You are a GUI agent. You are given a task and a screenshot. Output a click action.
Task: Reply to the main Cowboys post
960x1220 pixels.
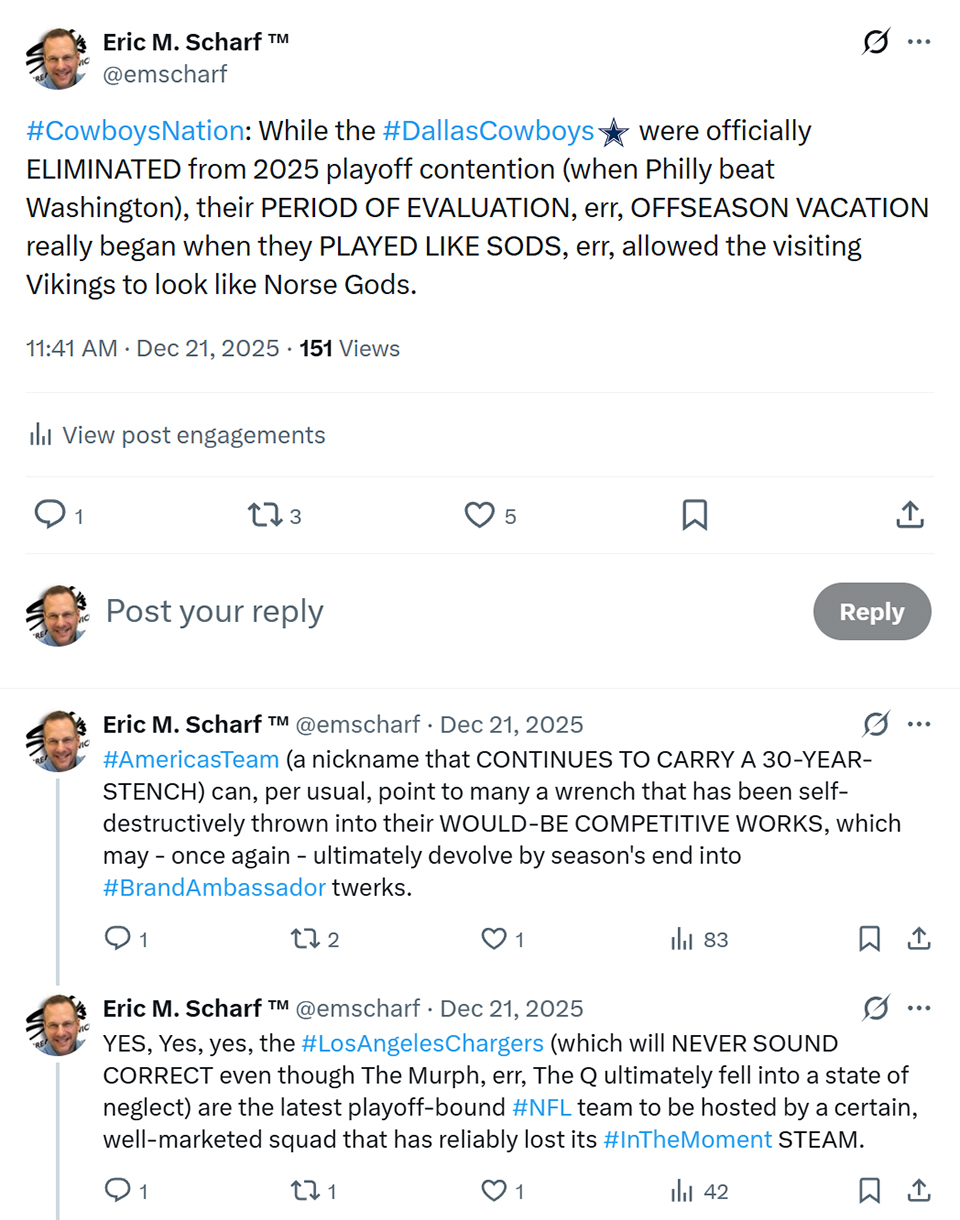[x=50, y=515]
